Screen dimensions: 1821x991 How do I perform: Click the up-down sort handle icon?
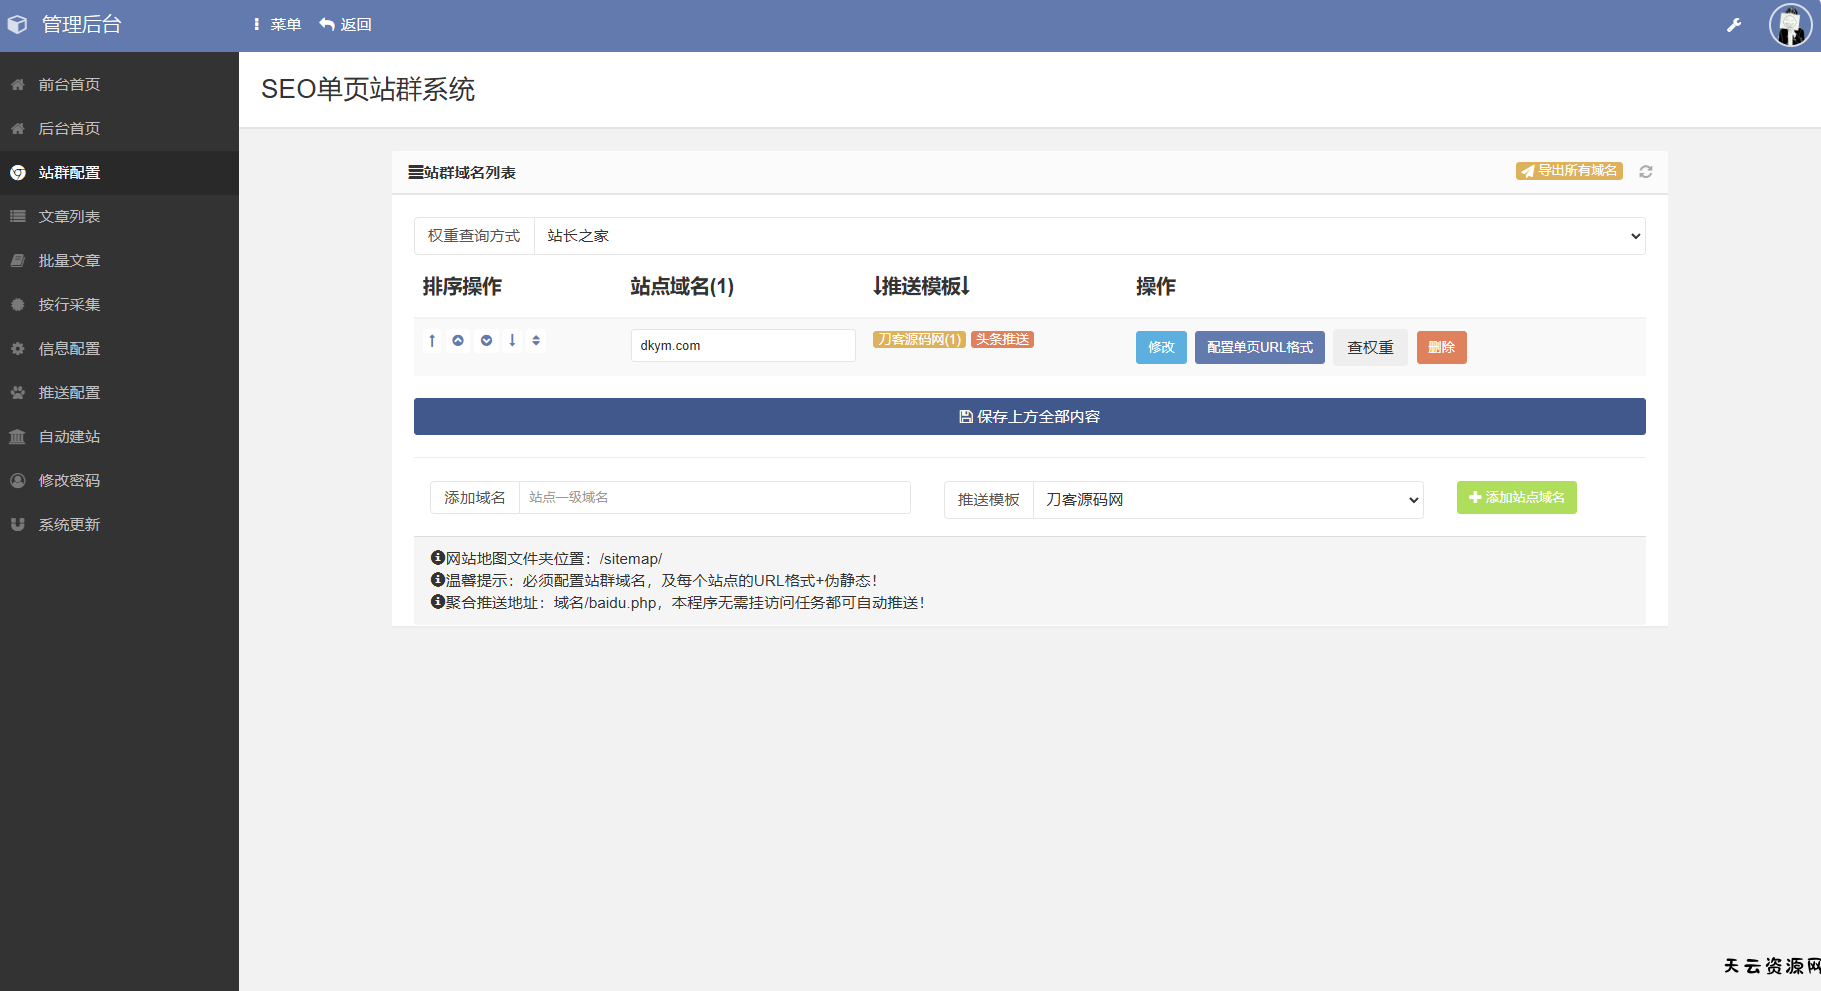point(536,341)
